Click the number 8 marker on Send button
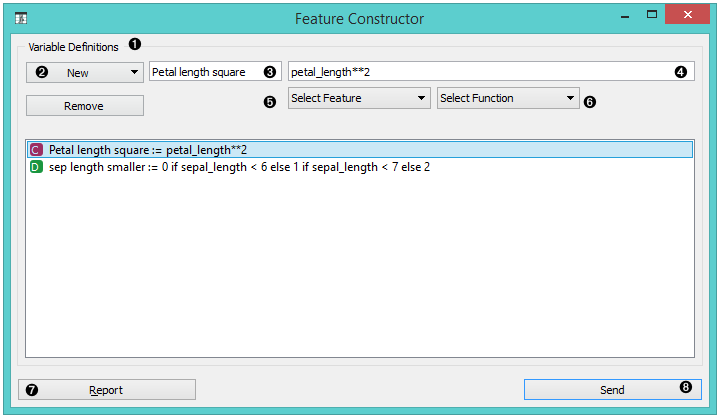The width and height of the screenshot is (720, 418). click(x=685, y=388)
